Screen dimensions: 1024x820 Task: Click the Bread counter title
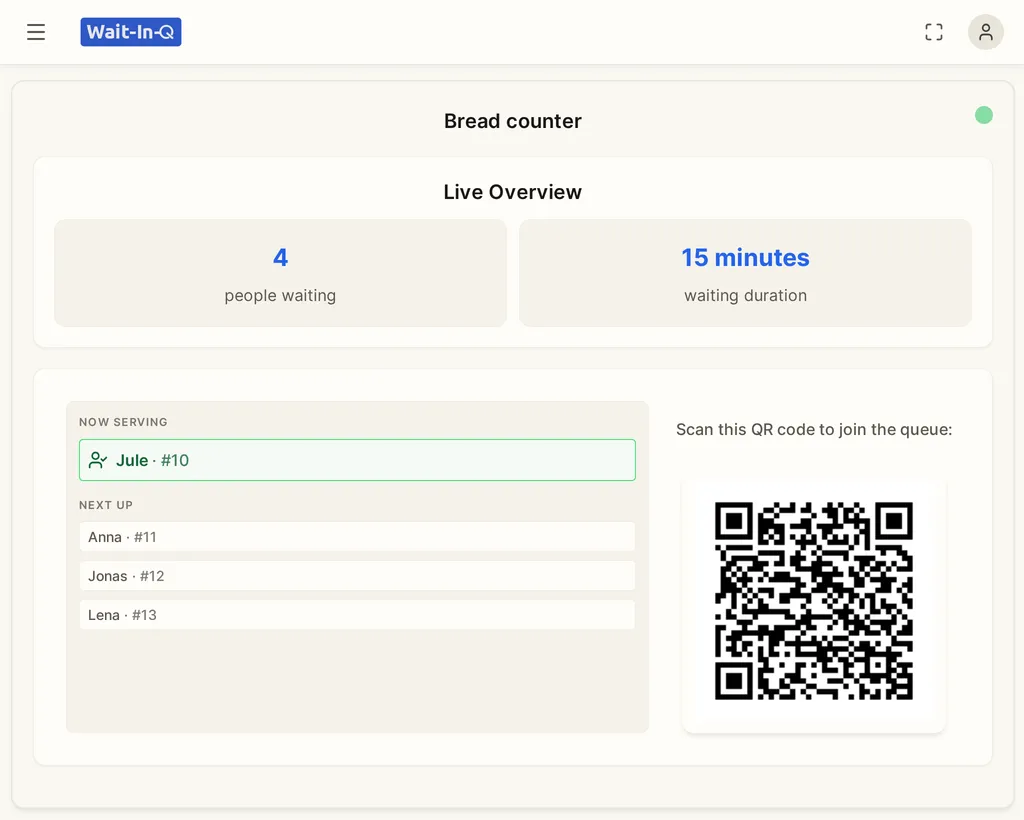tap(513, 121)
